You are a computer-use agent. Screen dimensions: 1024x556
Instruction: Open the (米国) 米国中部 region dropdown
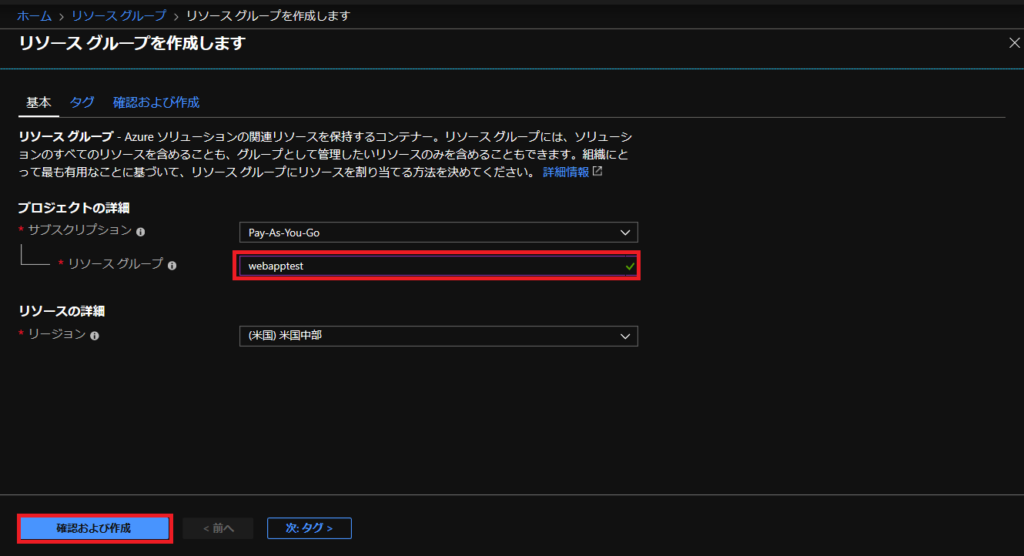(x=438, y=336)
